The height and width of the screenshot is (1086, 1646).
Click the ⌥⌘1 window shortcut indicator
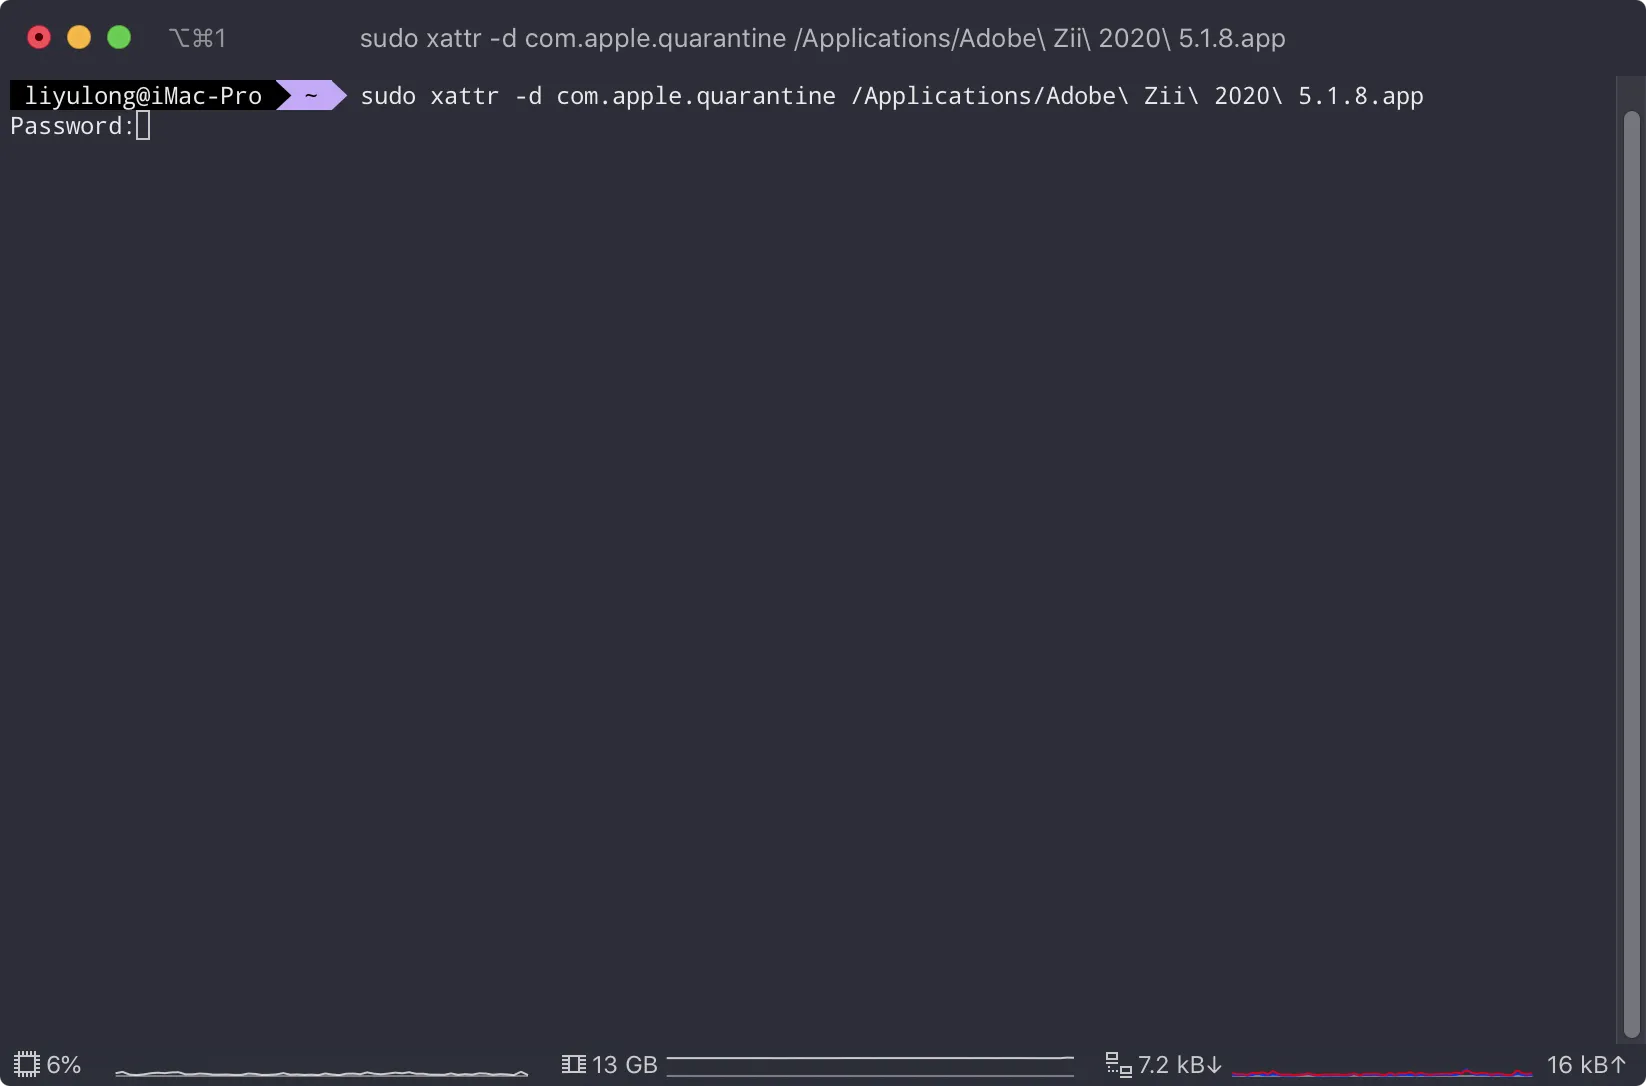tap(198, 38)
